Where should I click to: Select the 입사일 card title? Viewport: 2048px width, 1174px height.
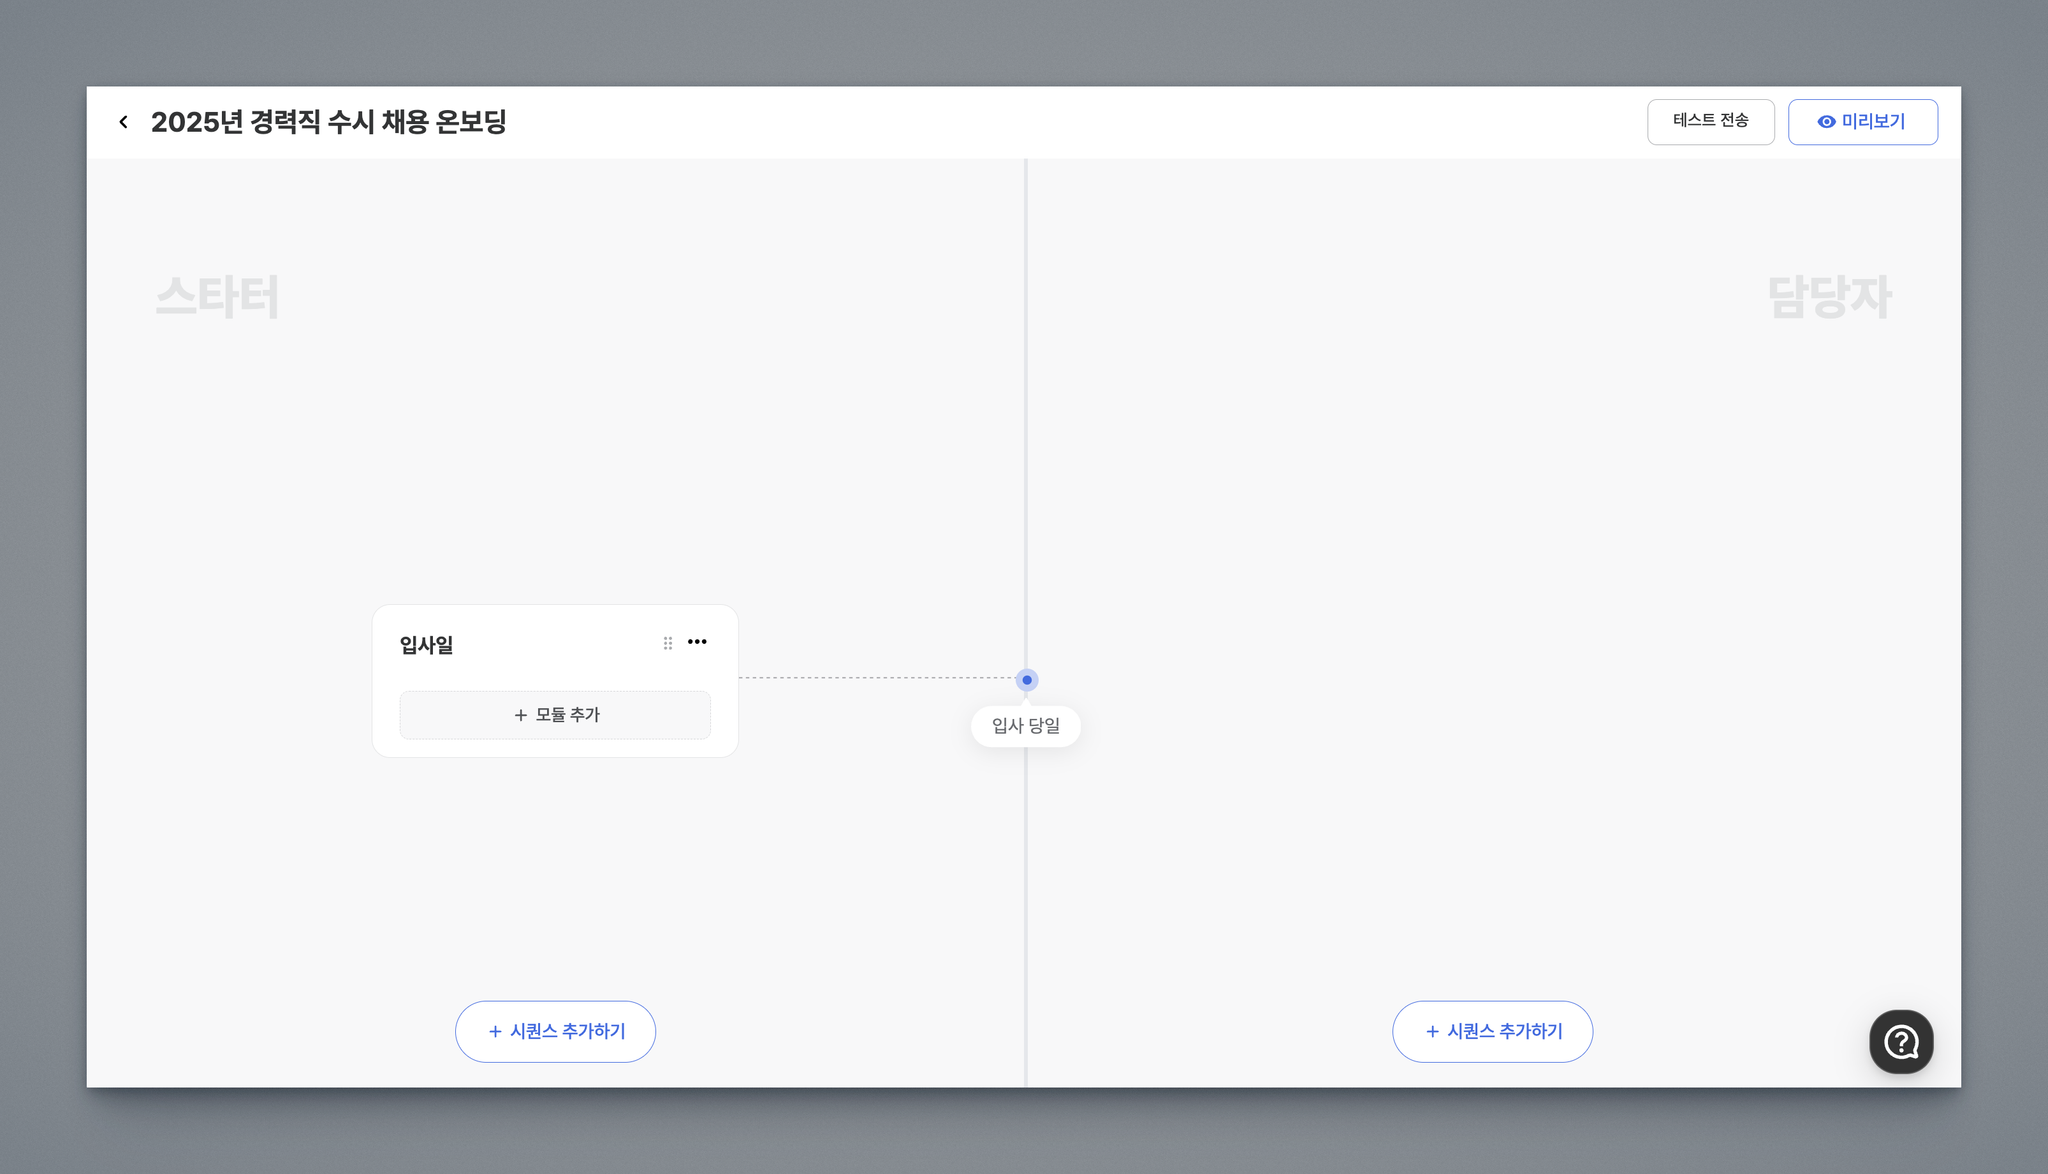(427, 645)
